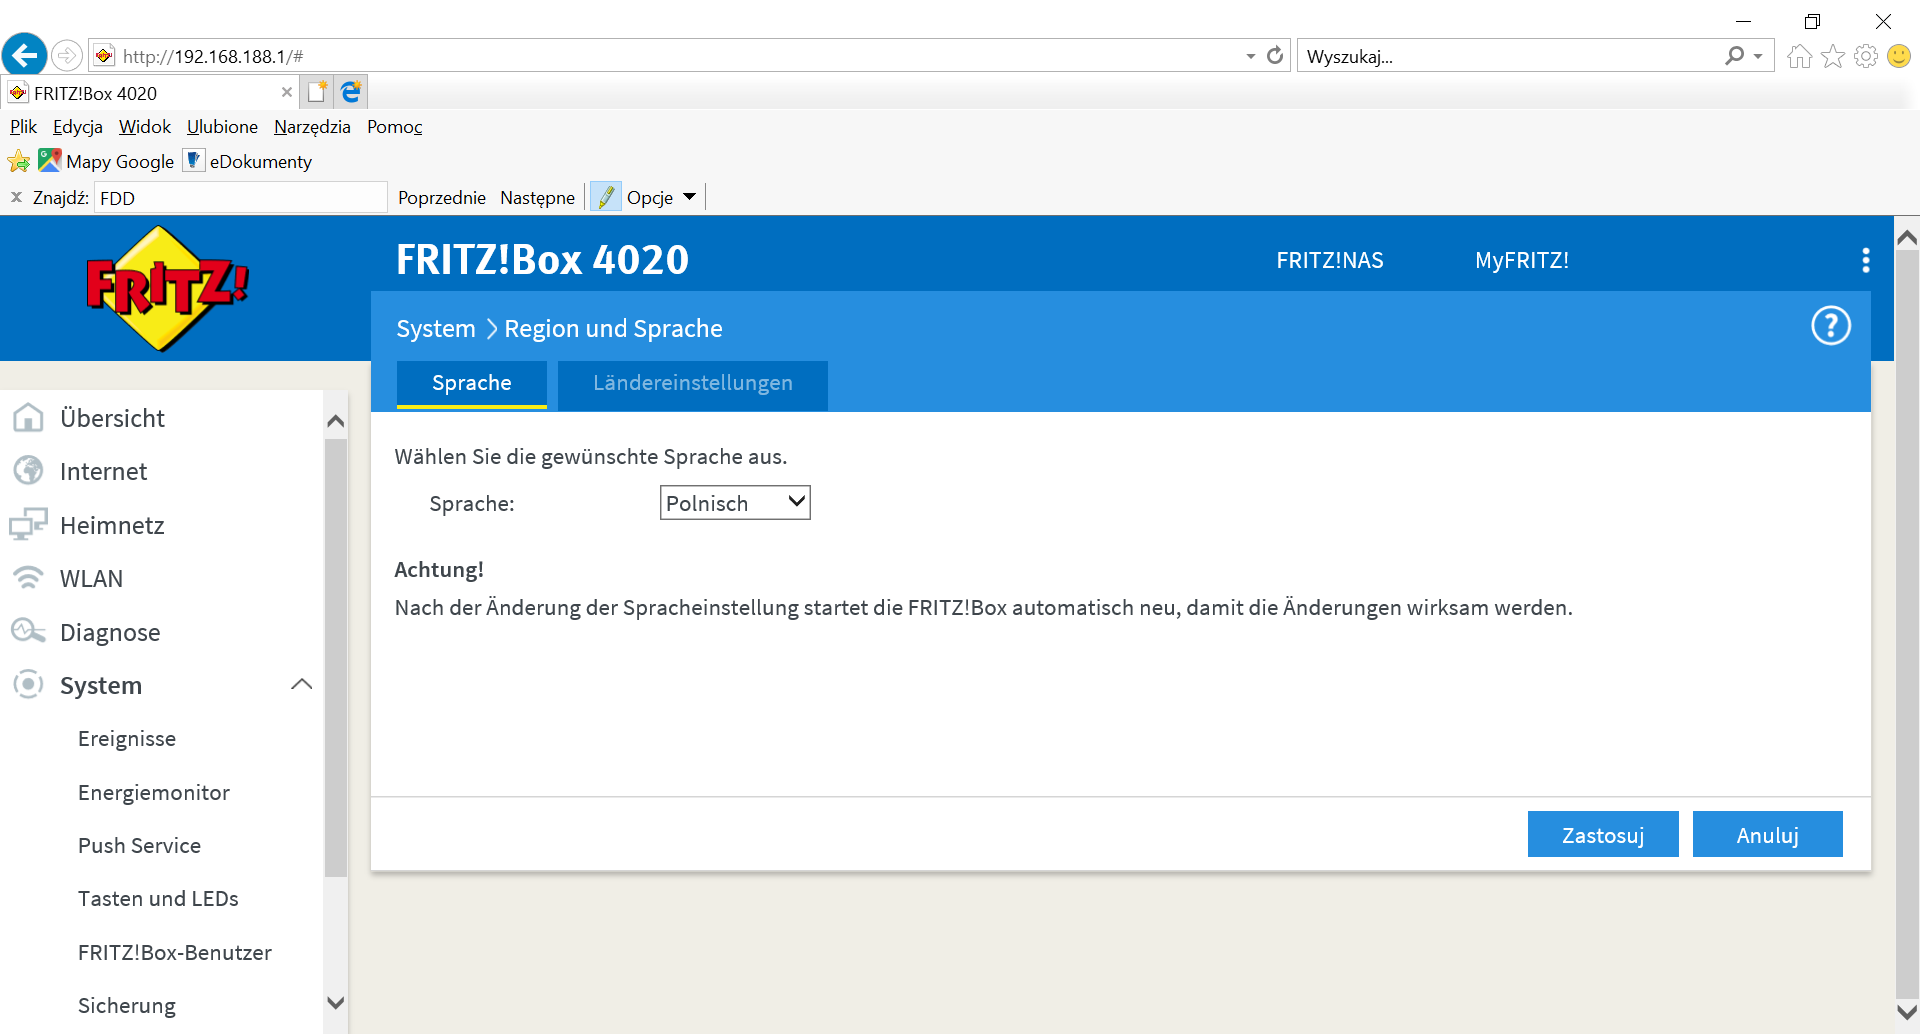
Task: Open Tasten und LEDs under System
Action: (158, 898)
